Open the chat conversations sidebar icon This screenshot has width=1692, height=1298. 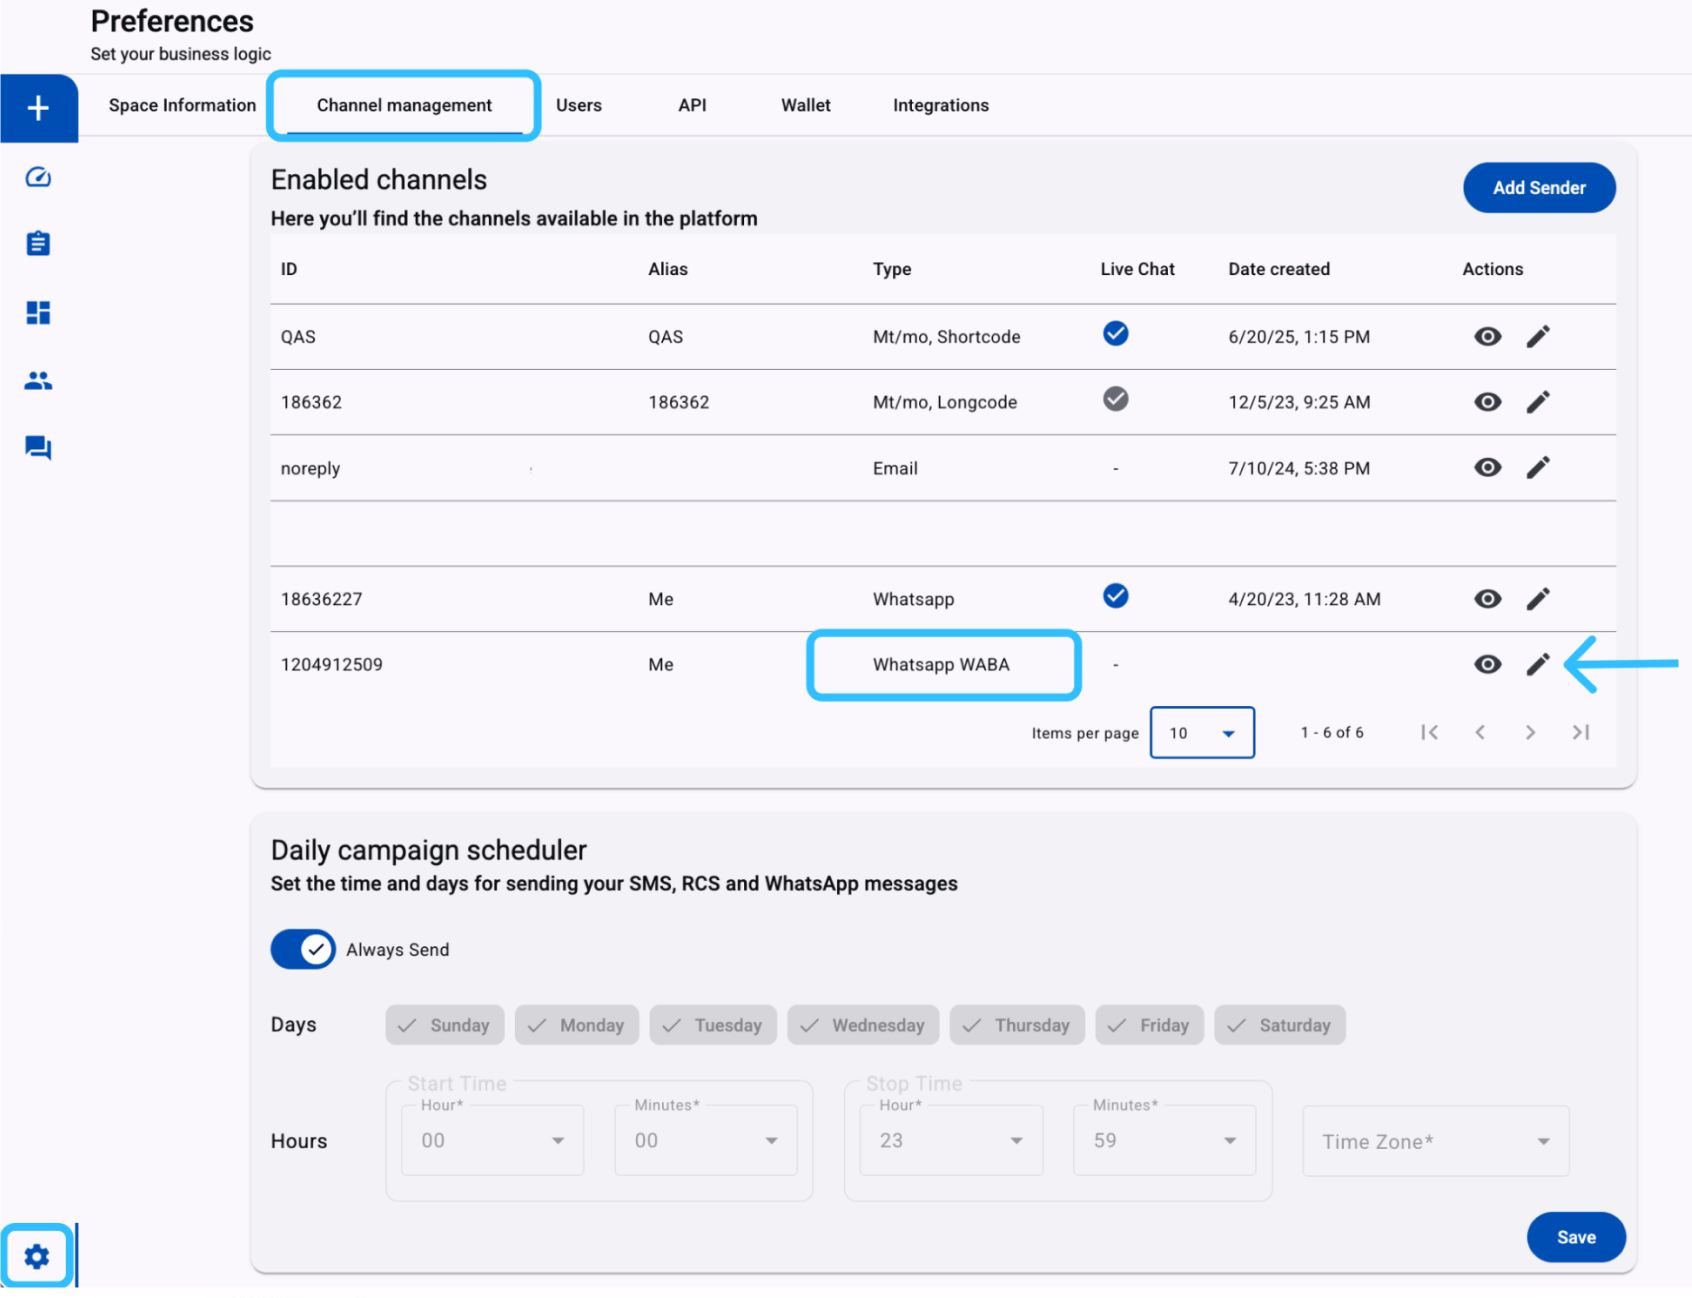(38, 447)
